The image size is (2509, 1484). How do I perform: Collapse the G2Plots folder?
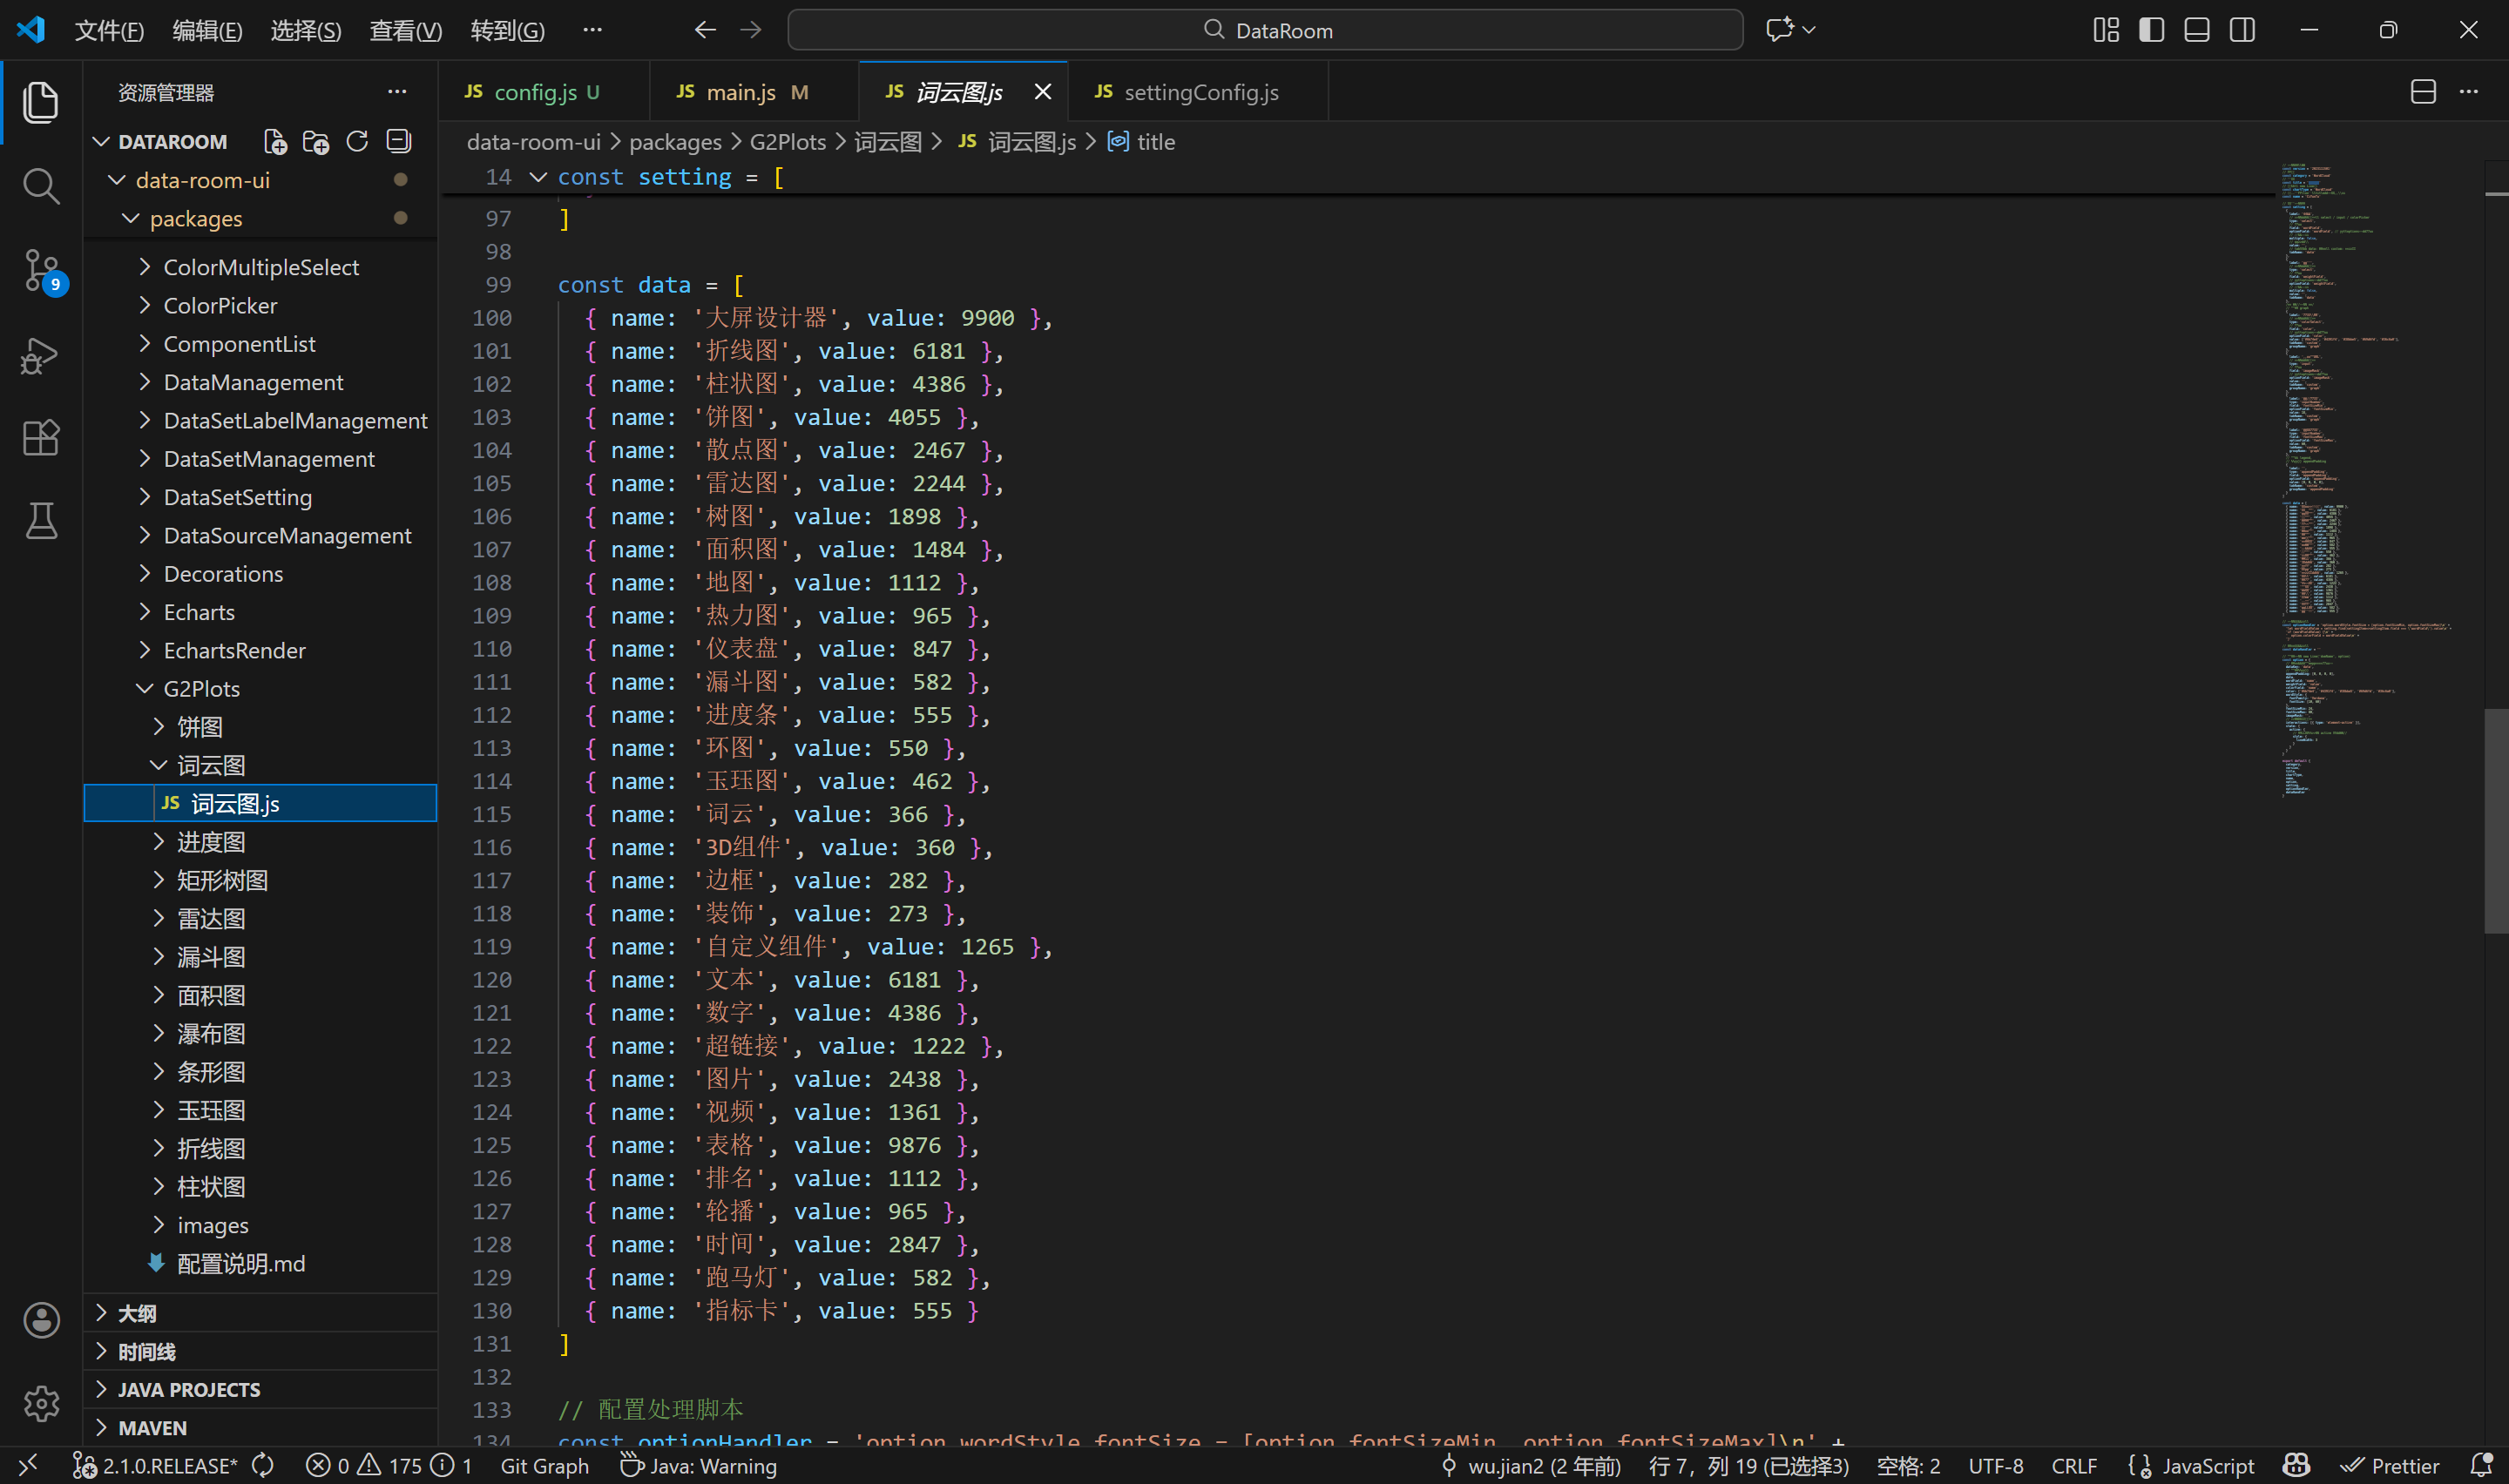[201, 689]
